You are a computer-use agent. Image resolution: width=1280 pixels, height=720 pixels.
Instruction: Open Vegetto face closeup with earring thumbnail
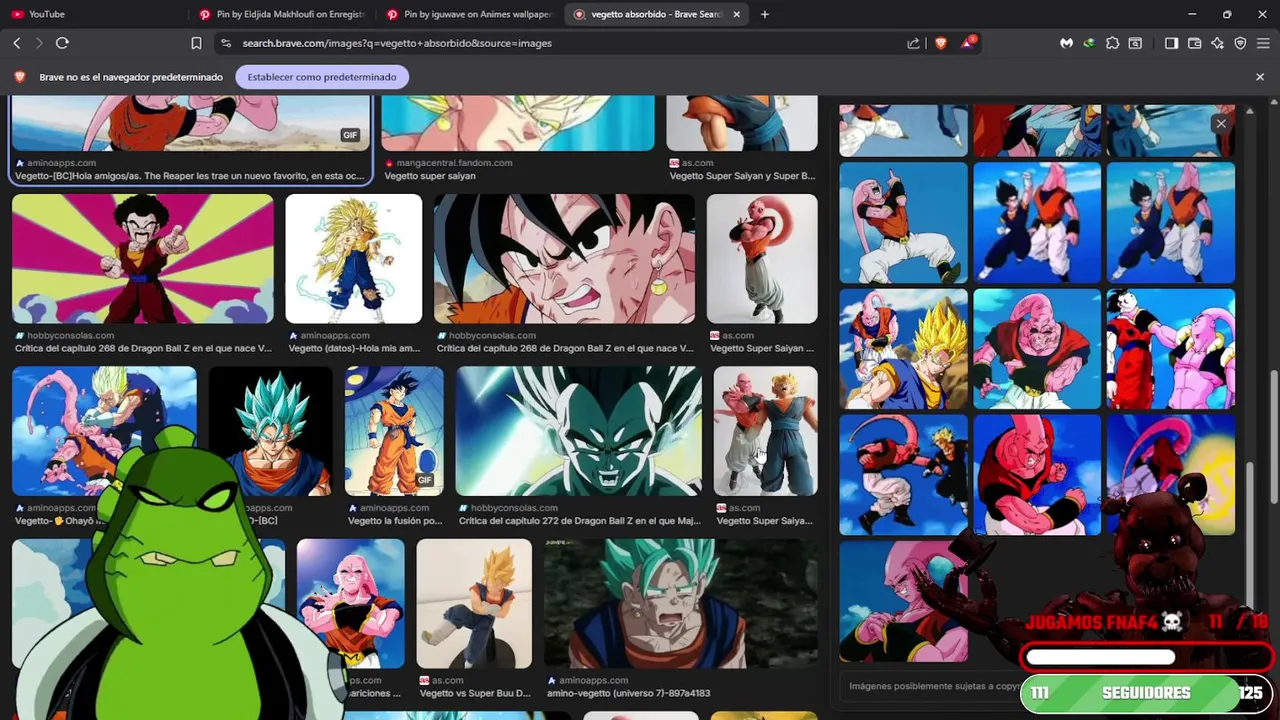point(565,259)
